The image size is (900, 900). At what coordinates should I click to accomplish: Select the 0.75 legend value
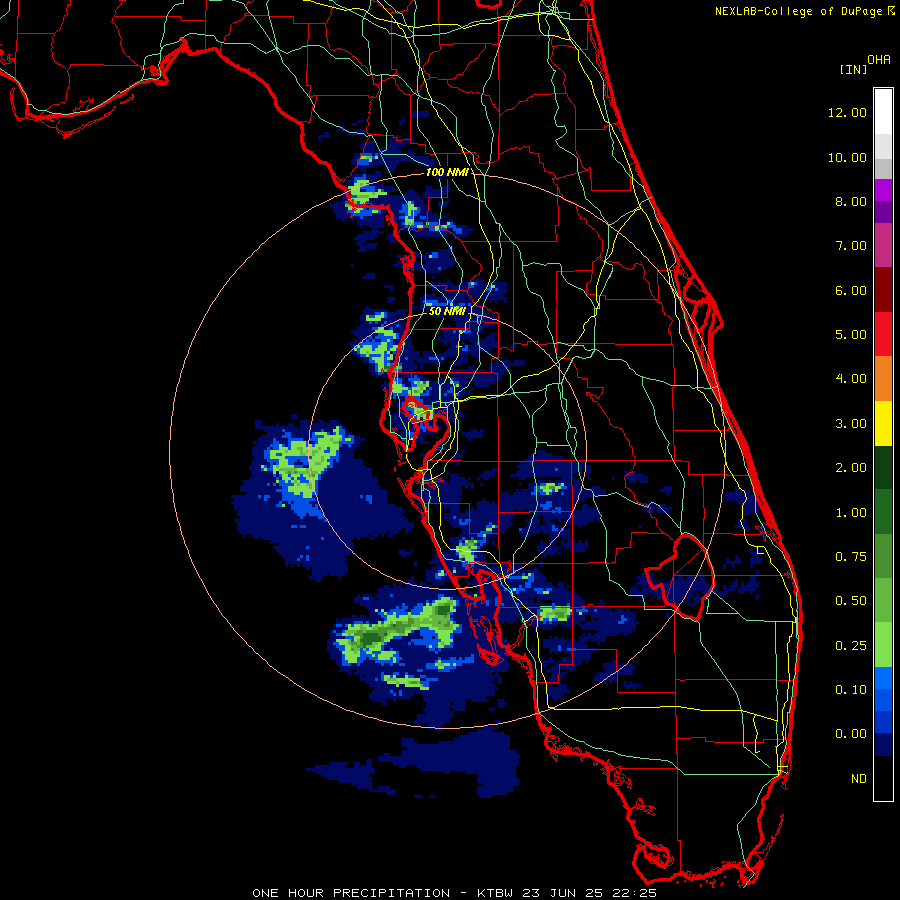(851, 557)
